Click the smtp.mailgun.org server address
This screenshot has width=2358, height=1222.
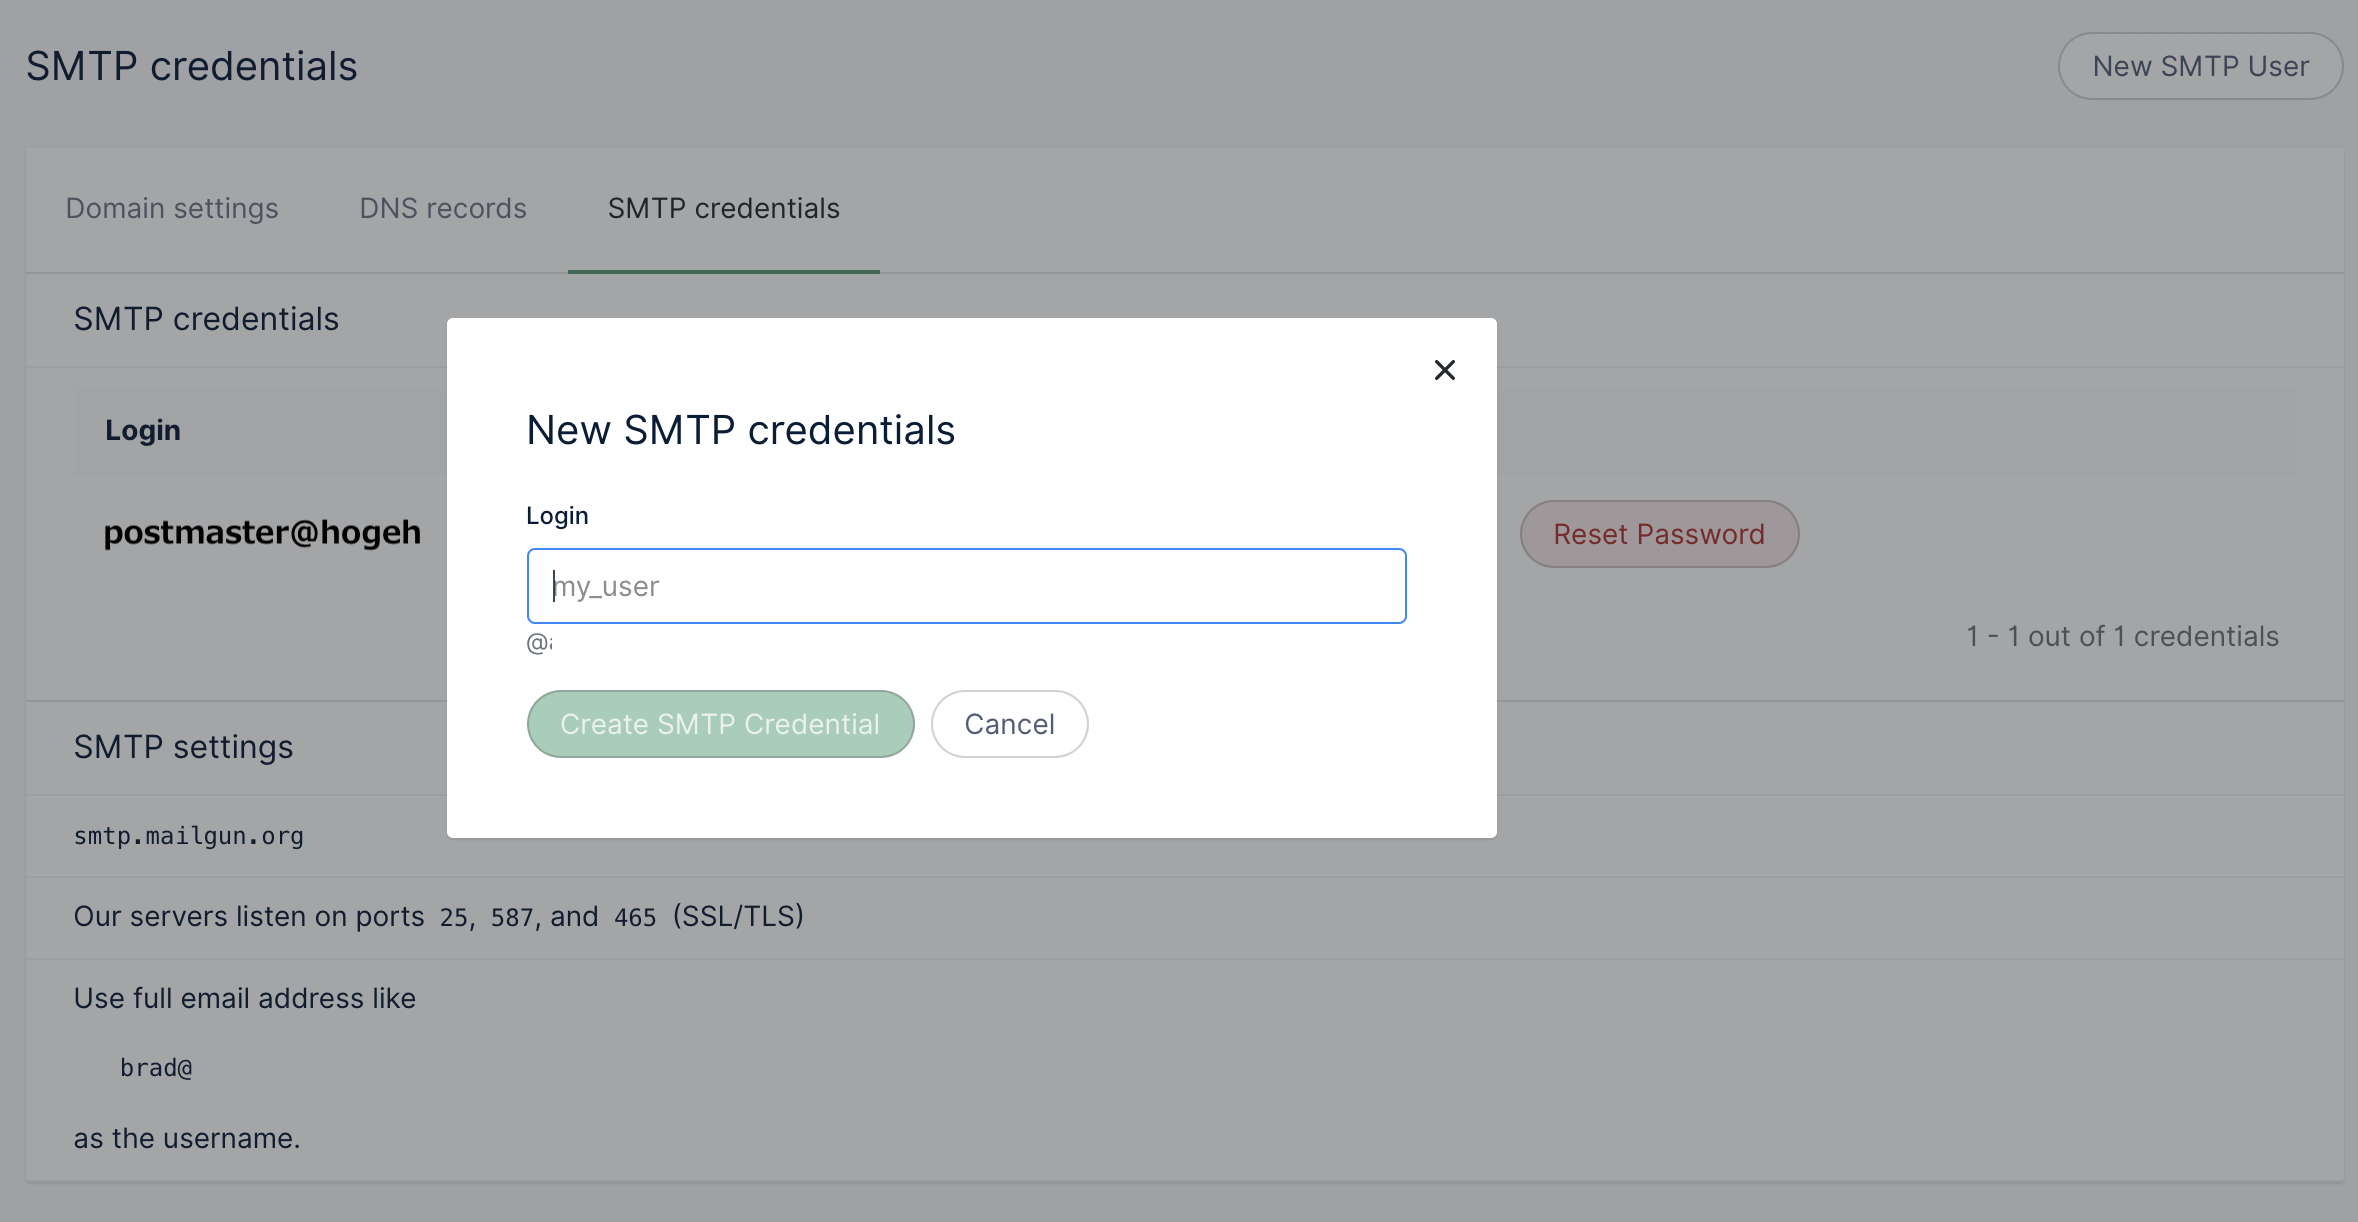click(188, 835)
